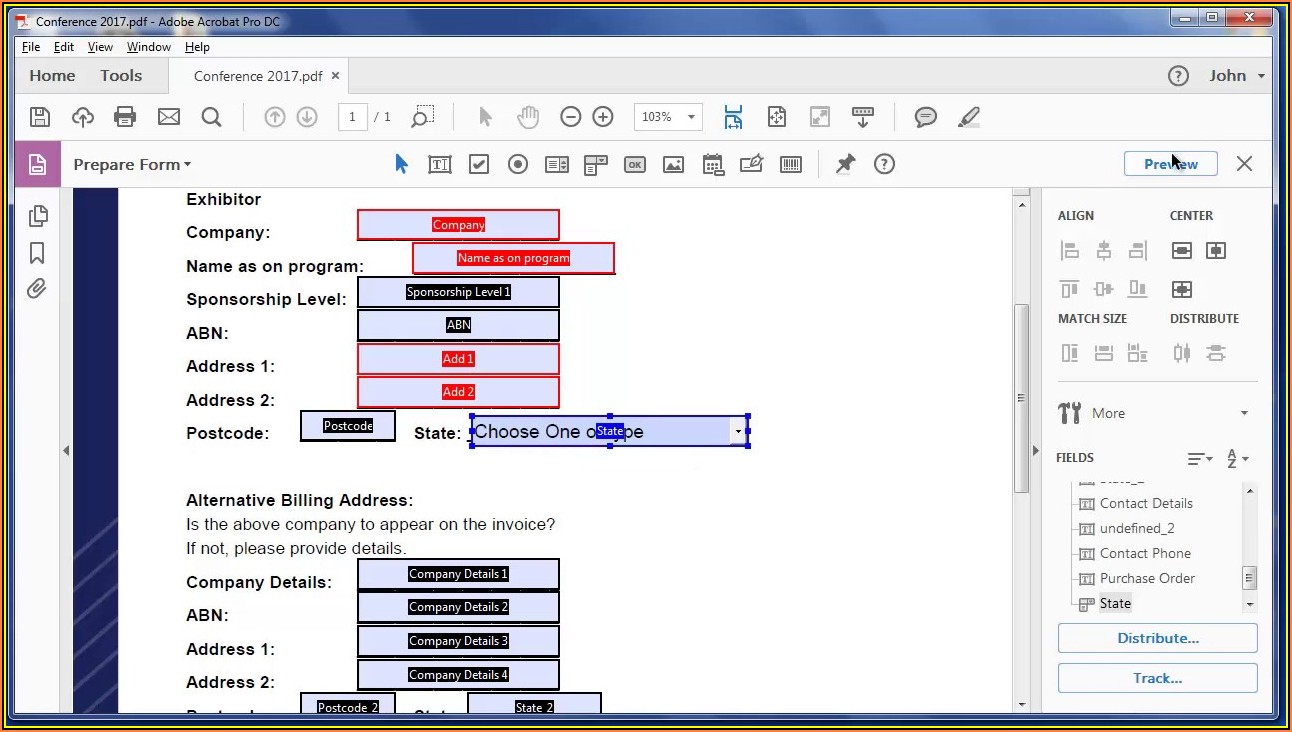Click the Distribute... button
The height and width of the screenshot is (732, 1292).
pos(1157,638)
